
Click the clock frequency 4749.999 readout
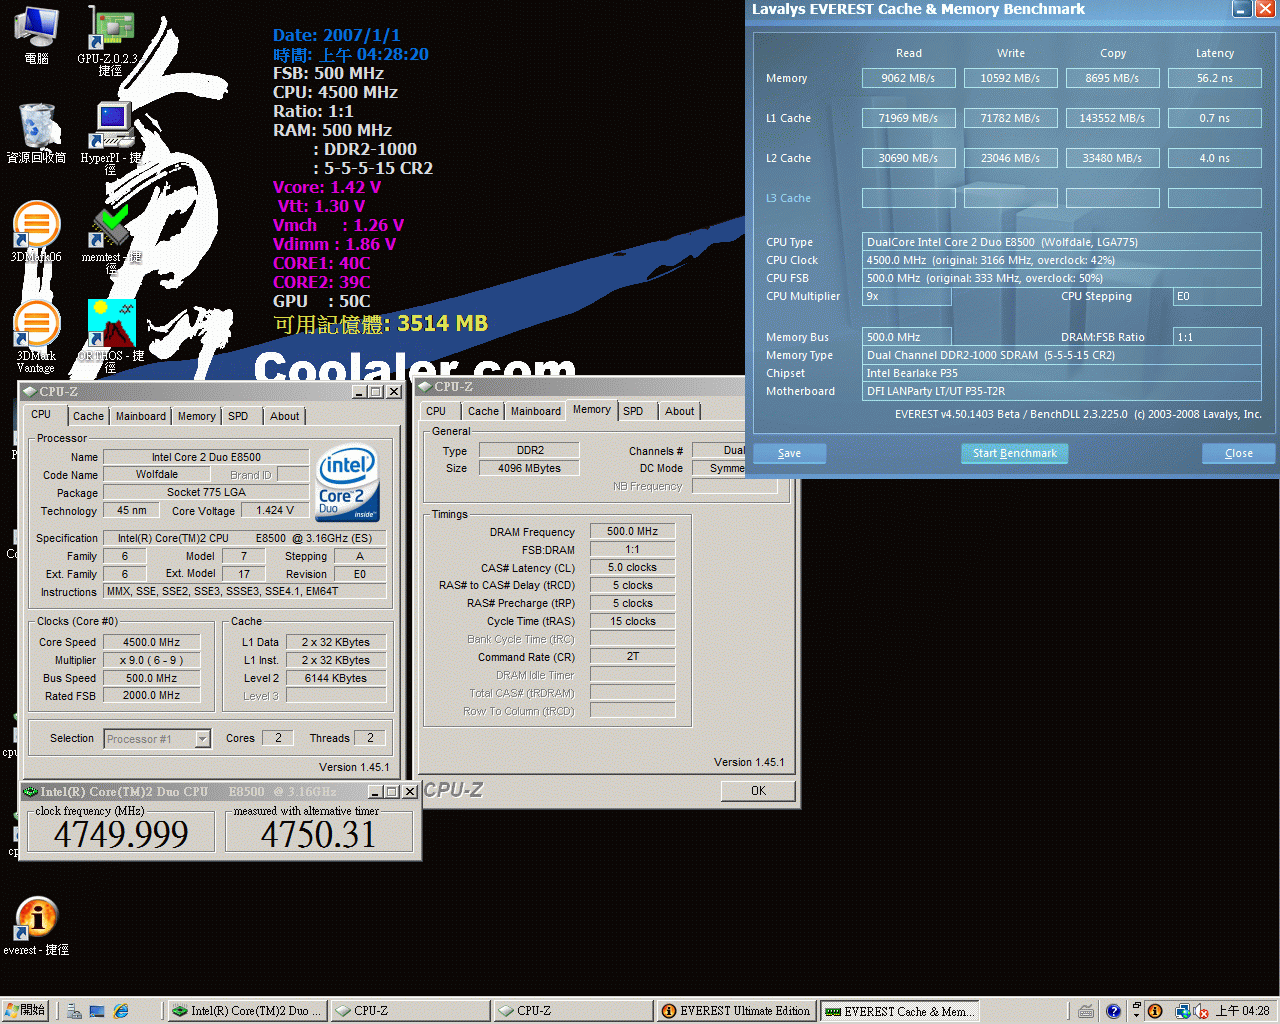[x=121, y=834]
